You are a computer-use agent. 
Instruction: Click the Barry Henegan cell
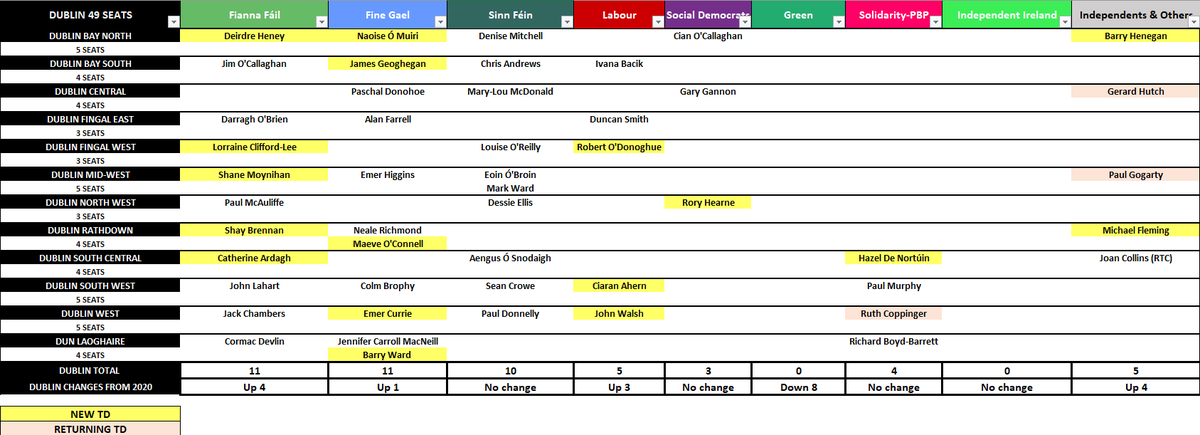pyautogui.click(x=1135, y=35)
